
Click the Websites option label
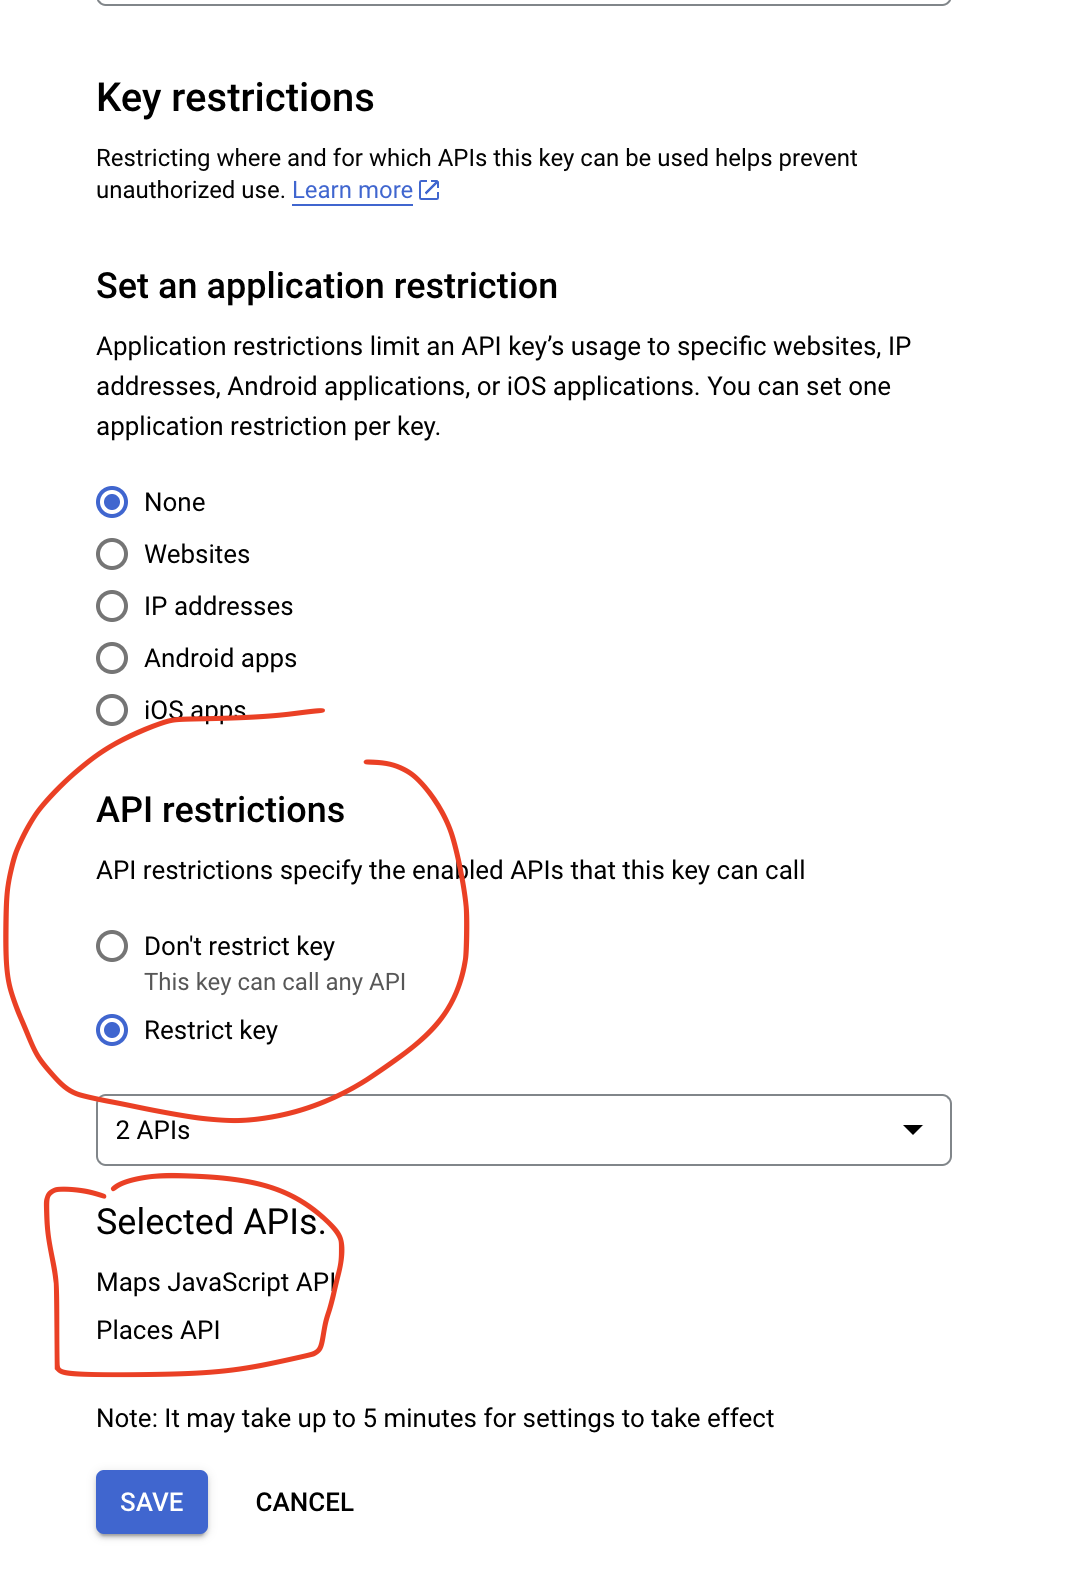pos(197,554)
